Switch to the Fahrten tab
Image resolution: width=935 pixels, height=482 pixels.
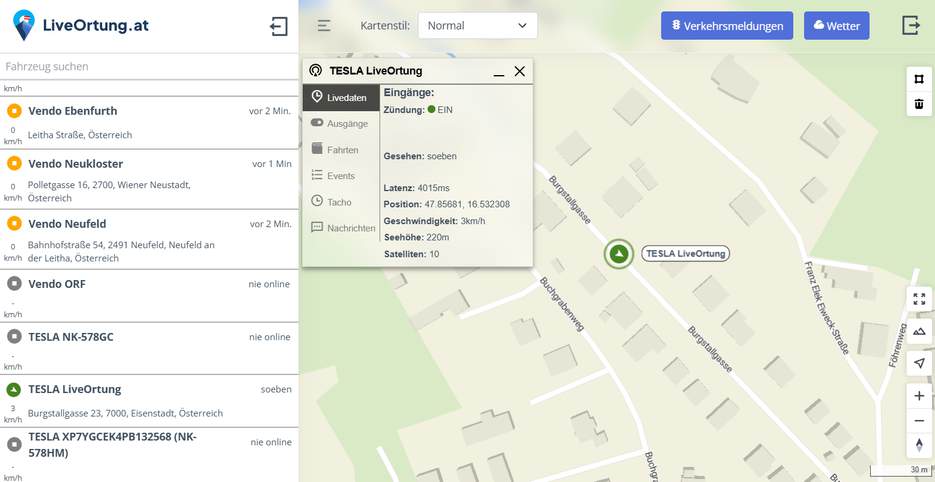click(341, 150)
